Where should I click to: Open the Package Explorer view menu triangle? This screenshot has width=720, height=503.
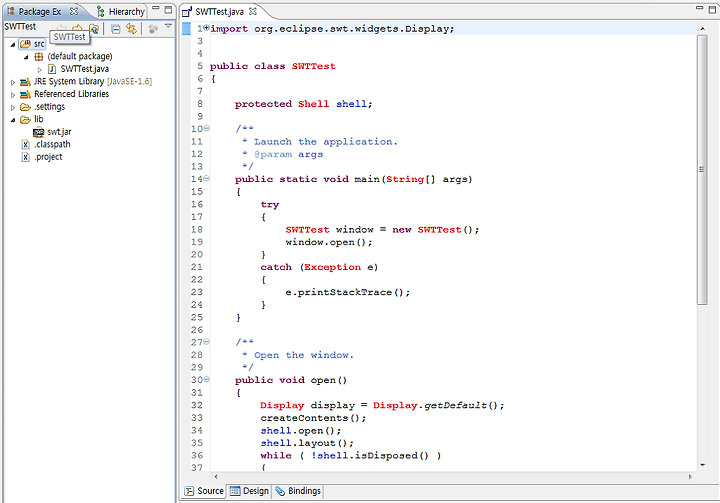[168, 26]
